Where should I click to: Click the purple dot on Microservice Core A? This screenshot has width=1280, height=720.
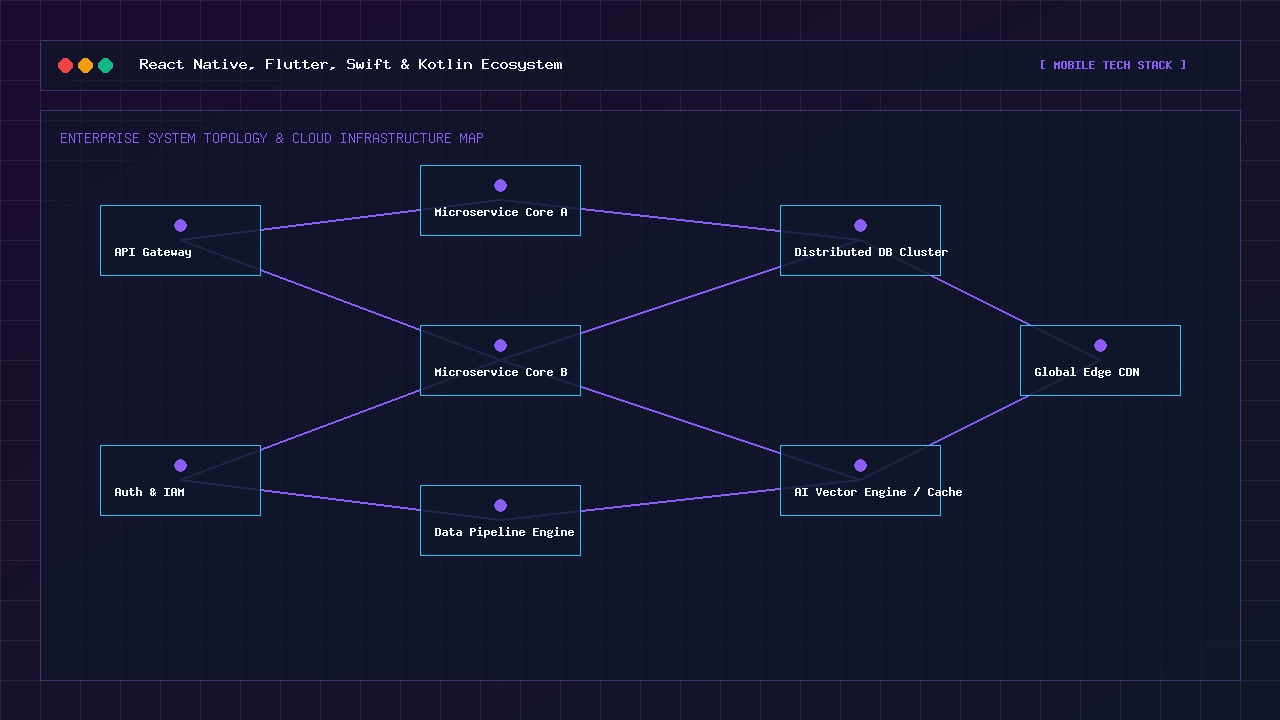500,185
